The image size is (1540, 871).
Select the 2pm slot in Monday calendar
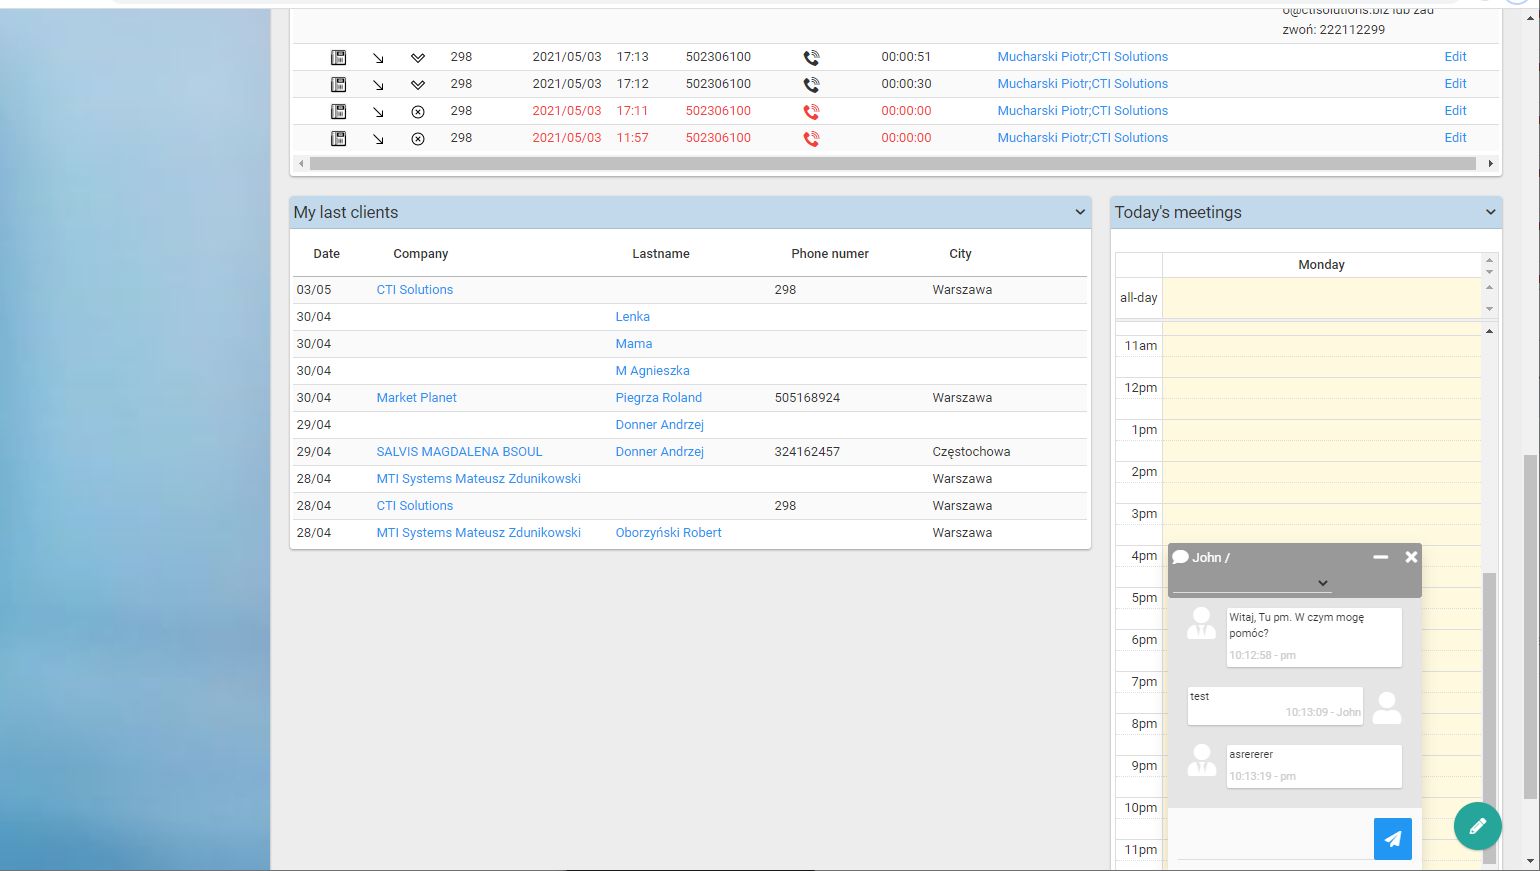(x=1321, y=472)
